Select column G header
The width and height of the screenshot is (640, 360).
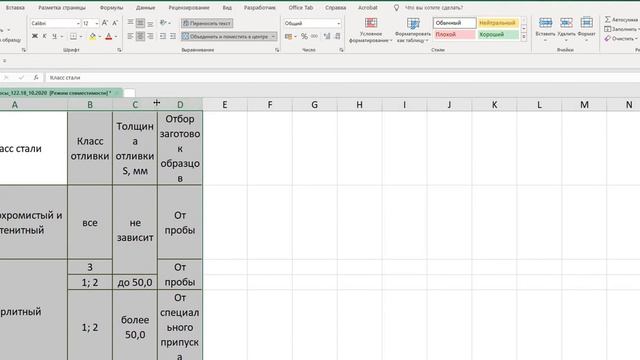314,104
